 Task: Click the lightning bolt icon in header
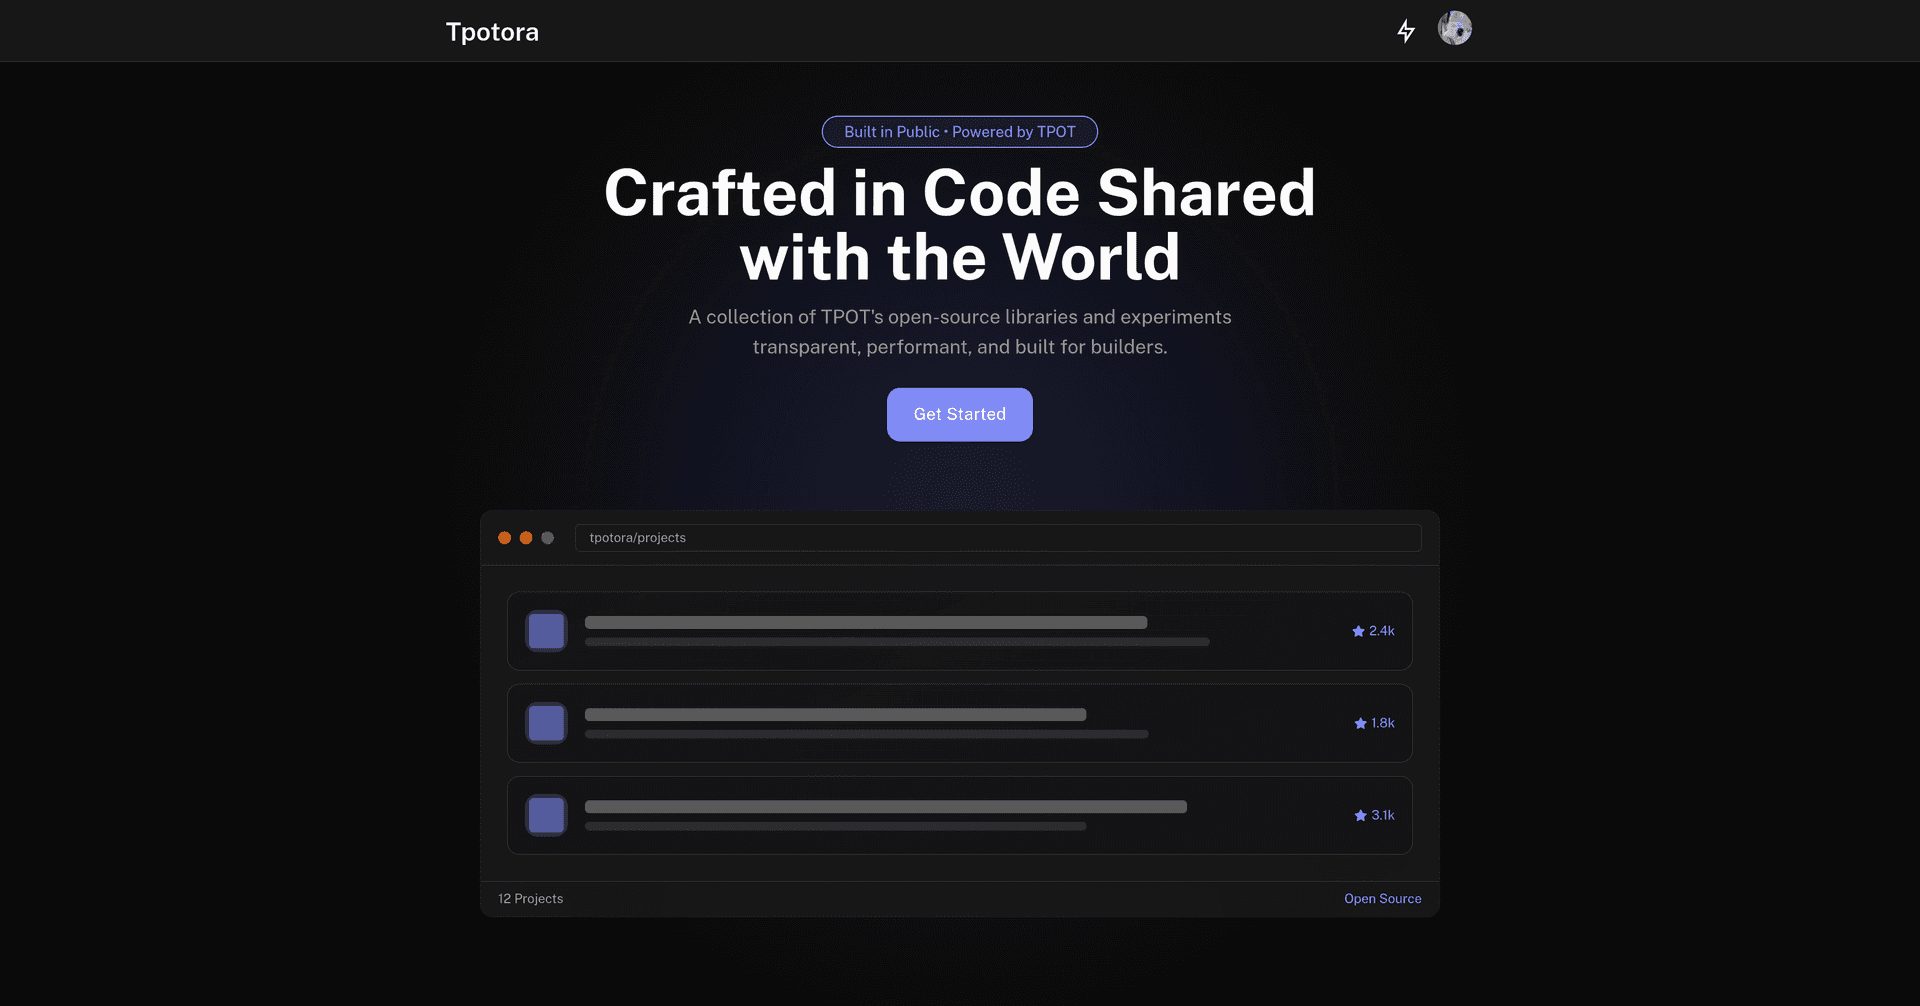(x=1406, y=31)
